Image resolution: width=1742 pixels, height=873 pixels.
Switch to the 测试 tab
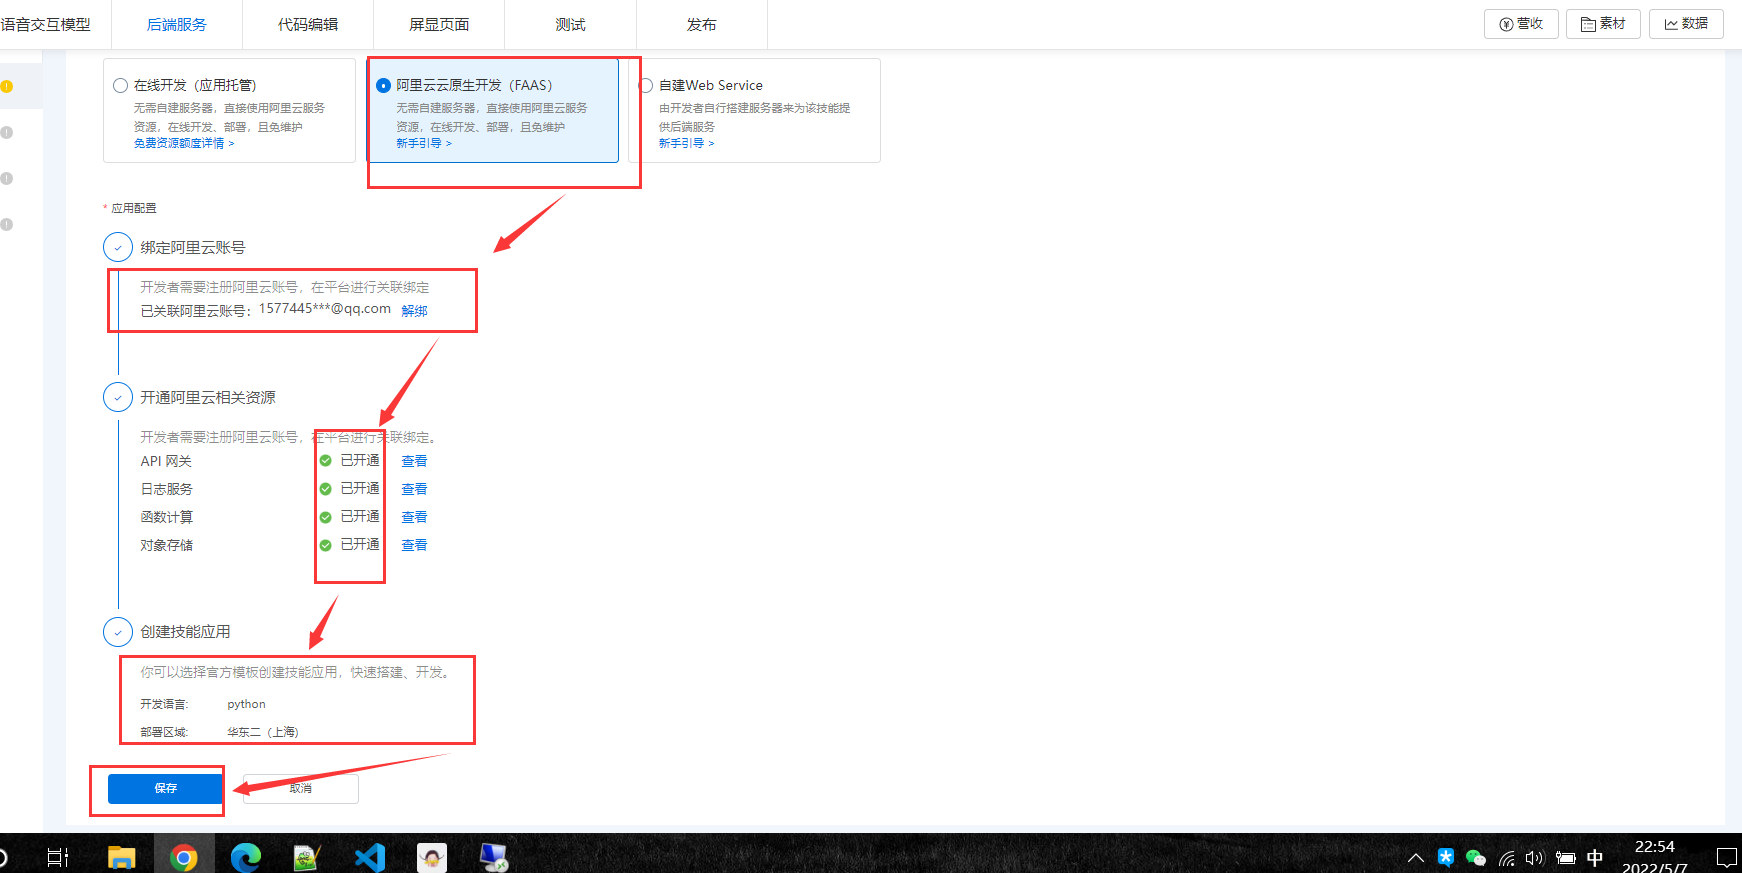coord(570,24)
